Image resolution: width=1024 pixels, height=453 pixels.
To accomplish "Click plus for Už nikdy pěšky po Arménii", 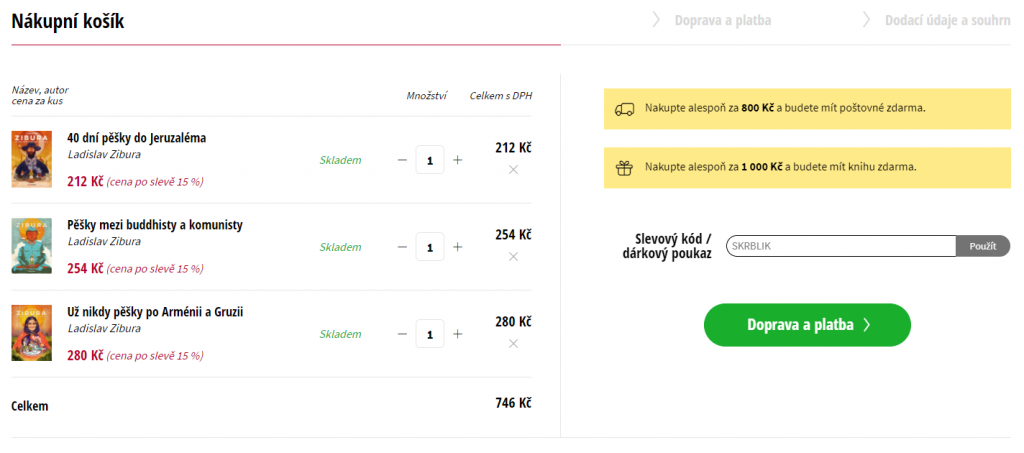I will tap(458, 334).
